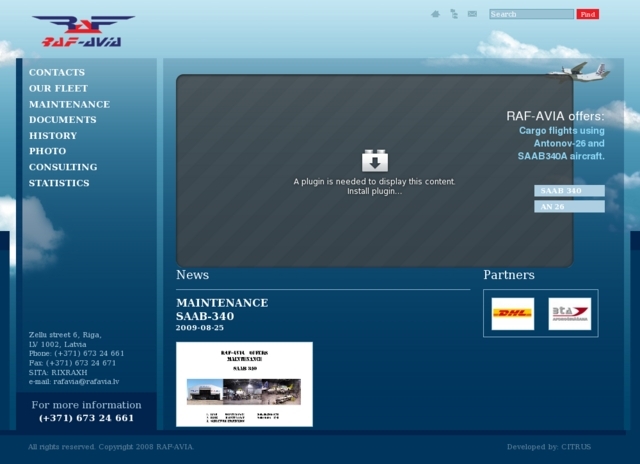Click the RAF-AVIA offers heading
Viewport: 640px width, 464px height.
[x=555, y=116]
